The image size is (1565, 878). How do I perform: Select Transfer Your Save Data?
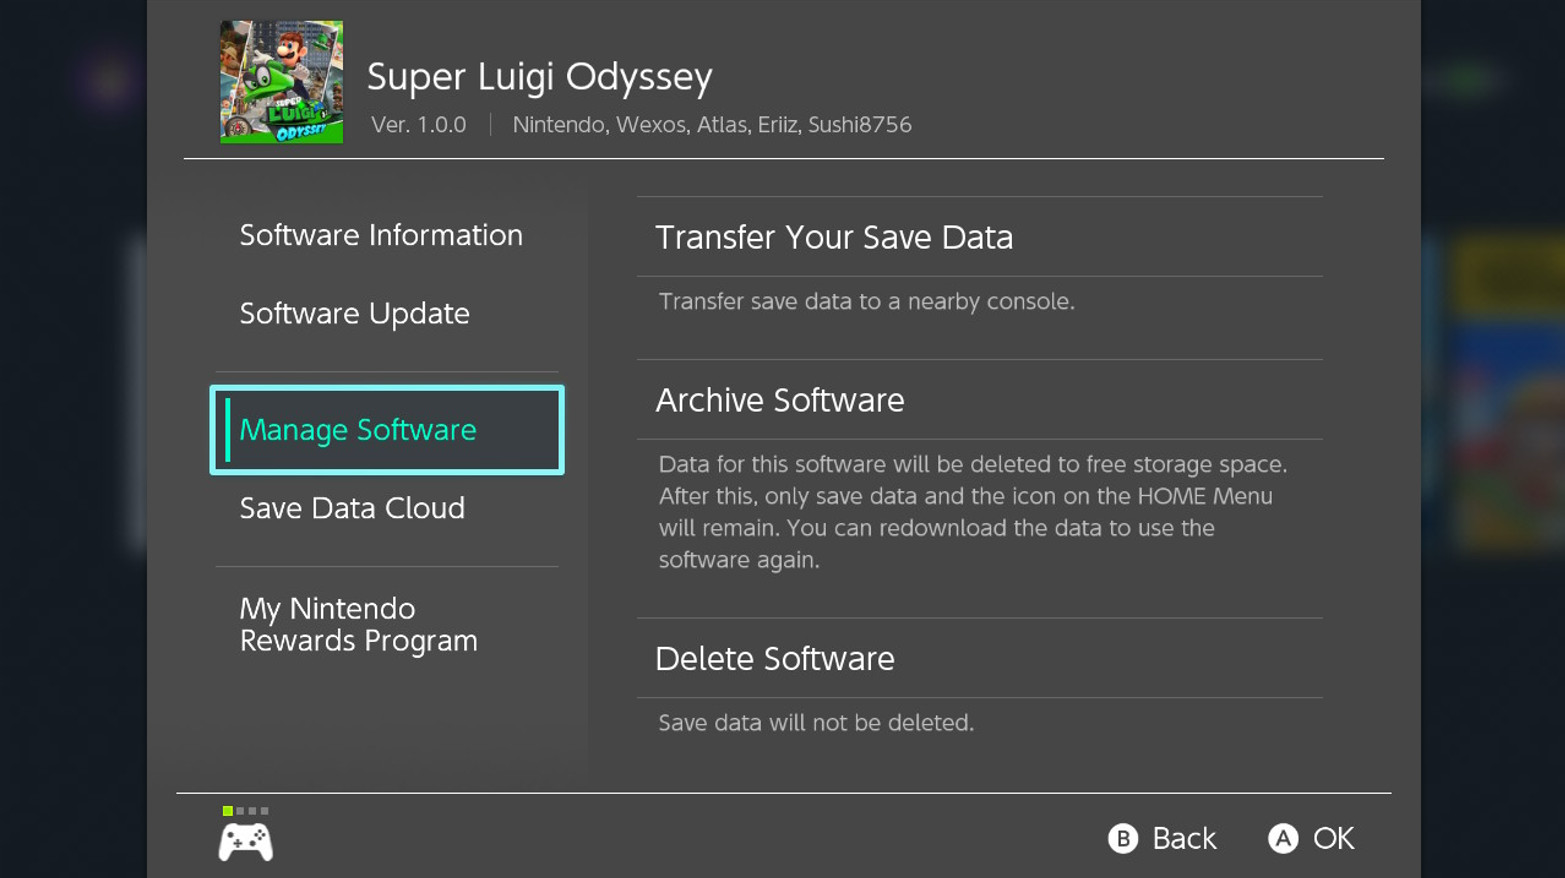click(835, 238)
